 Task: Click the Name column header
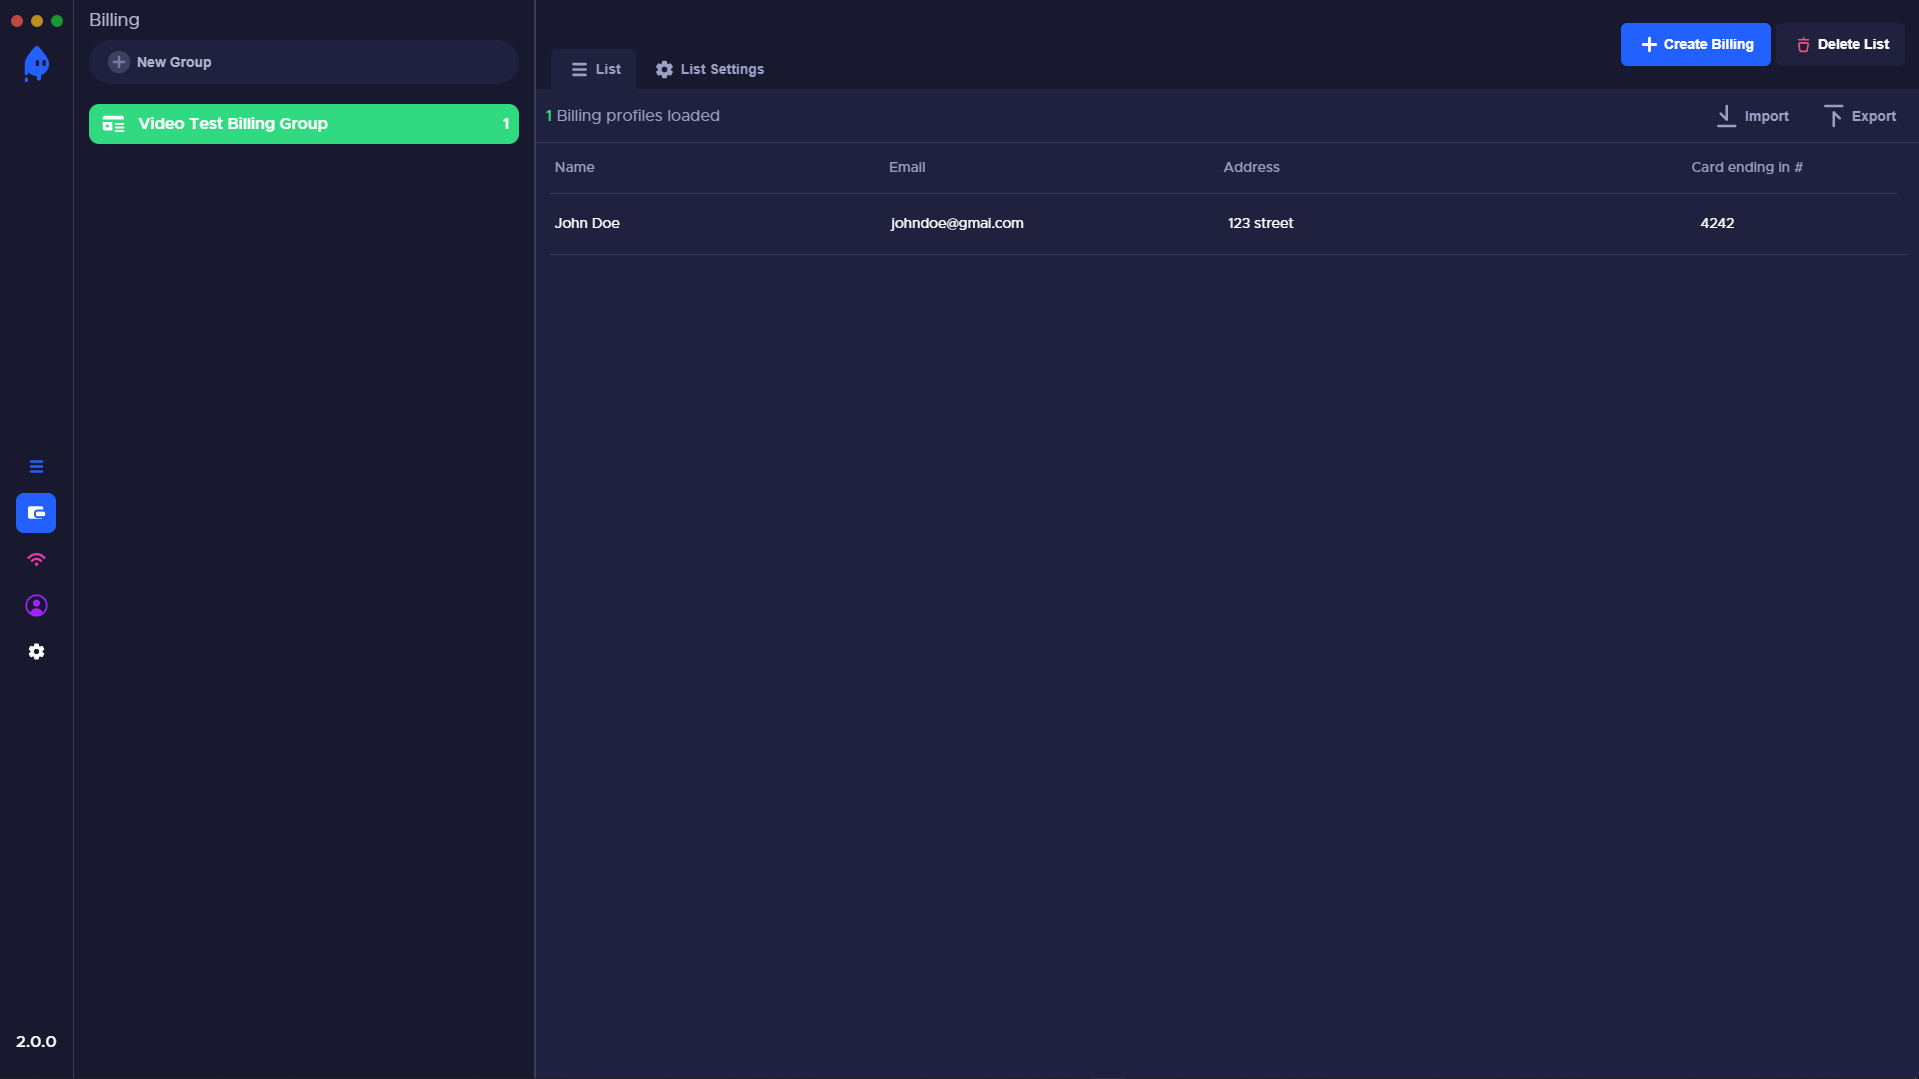574,167
